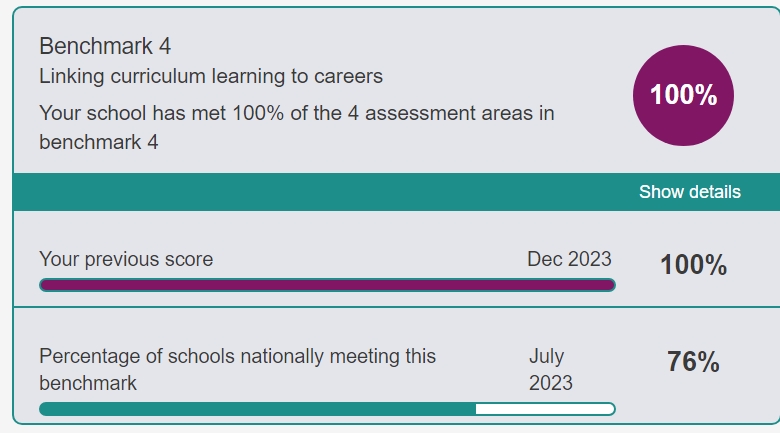Click the July 2023 date label
The height and width of the screenshot is (433, 780).
[x=551, y=370]
